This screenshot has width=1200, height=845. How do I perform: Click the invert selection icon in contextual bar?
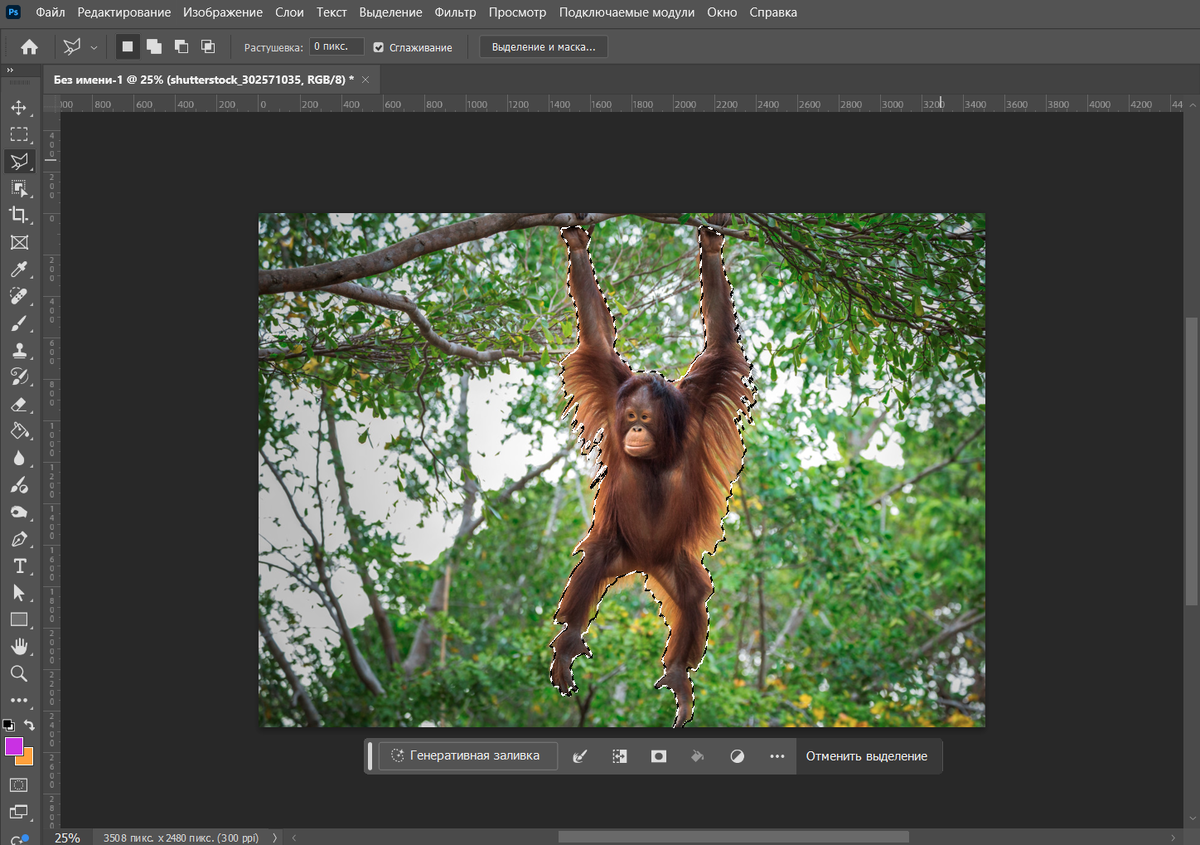point(620,756)
